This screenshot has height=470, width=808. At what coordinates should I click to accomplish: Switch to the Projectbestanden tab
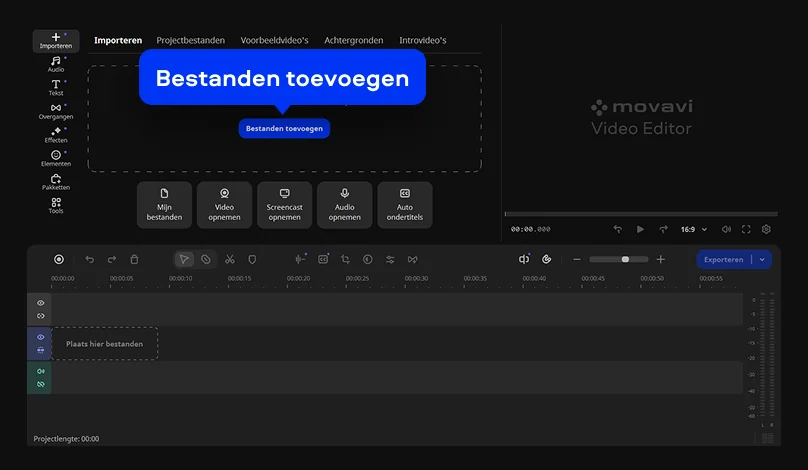click(190, 40)
